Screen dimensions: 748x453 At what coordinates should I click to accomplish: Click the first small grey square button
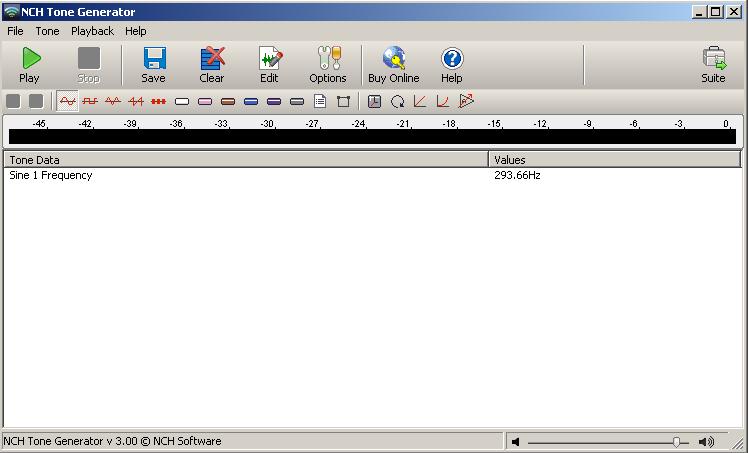tap(13, 101)
